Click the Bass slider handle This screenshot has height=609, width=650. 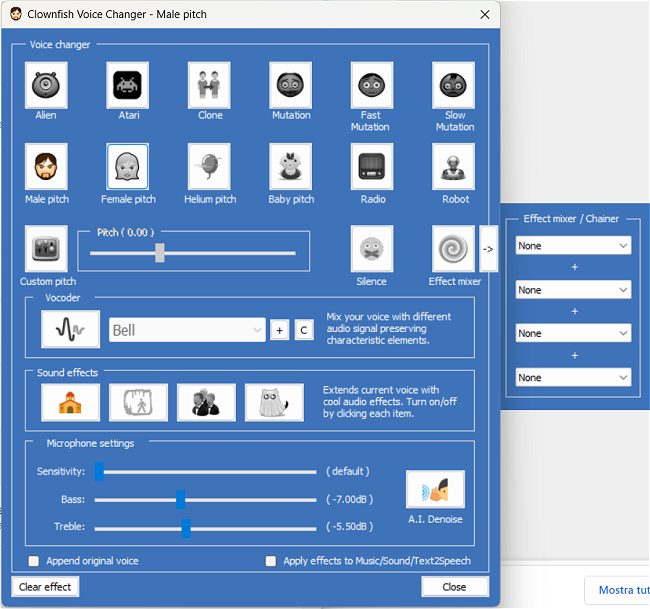click(180, 500)
